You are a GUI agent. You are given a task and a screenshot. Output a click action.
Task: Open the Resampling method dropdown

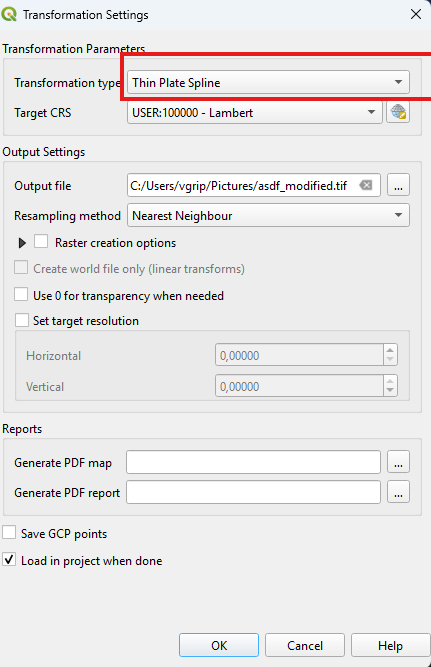pyautogui.click(x=268, y=215)
